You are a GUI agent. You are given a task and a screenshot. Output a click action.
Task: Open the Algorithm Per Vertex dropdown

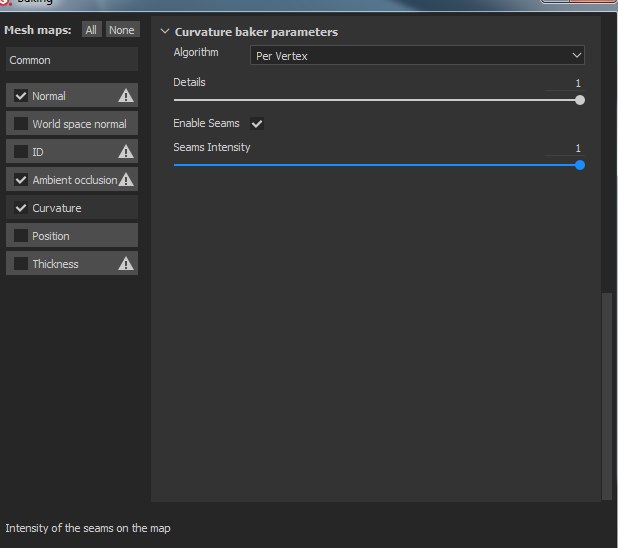(417, 55)
